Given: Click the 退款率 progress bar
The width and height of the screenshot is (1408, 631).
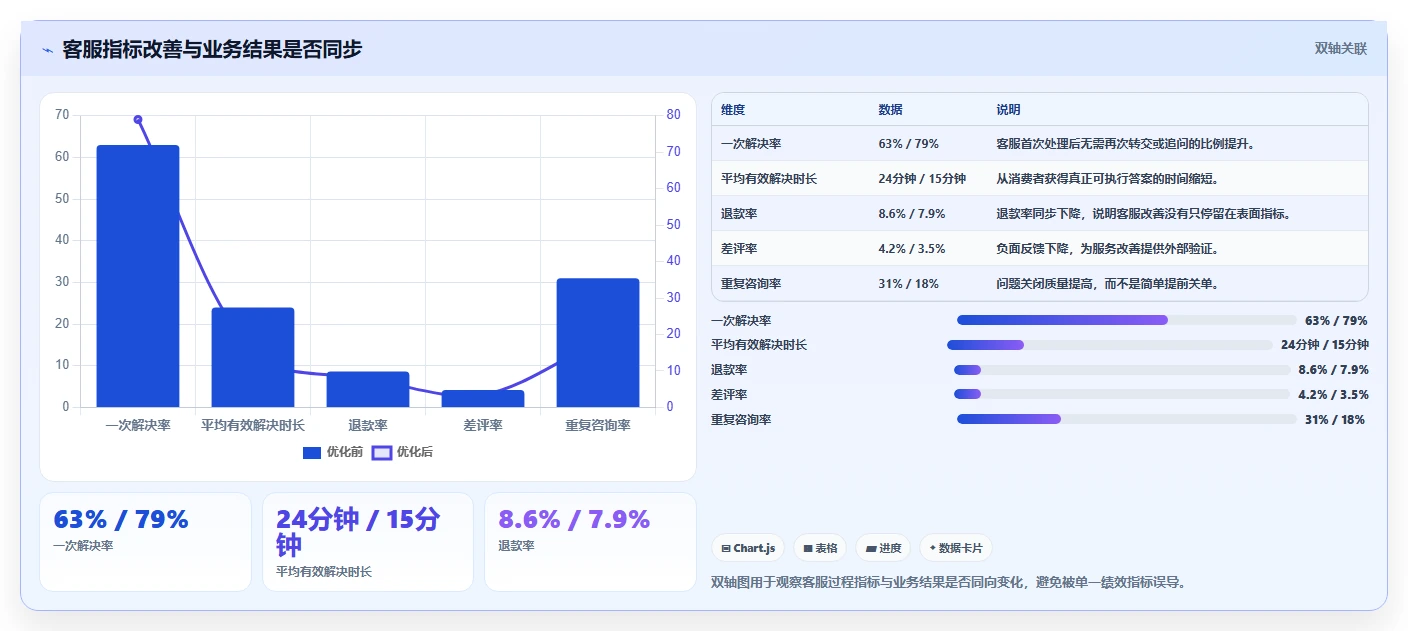Looking at the screenshot, I should coord(1122,370).
